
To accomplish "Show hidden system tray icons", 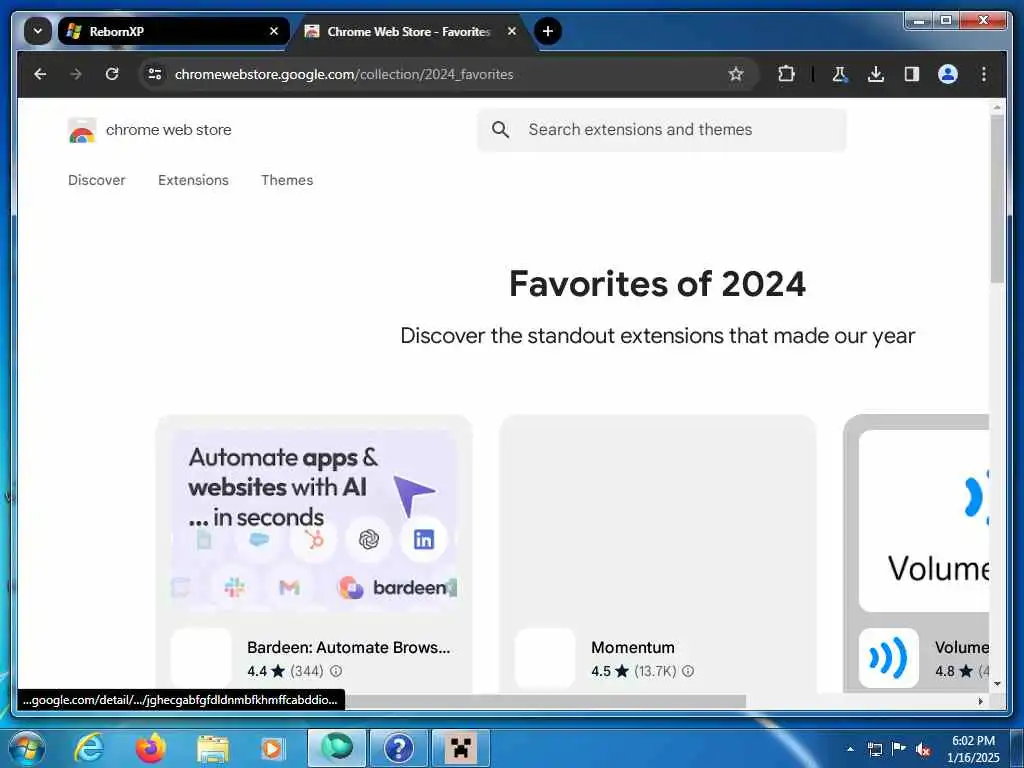I will 850,749.
